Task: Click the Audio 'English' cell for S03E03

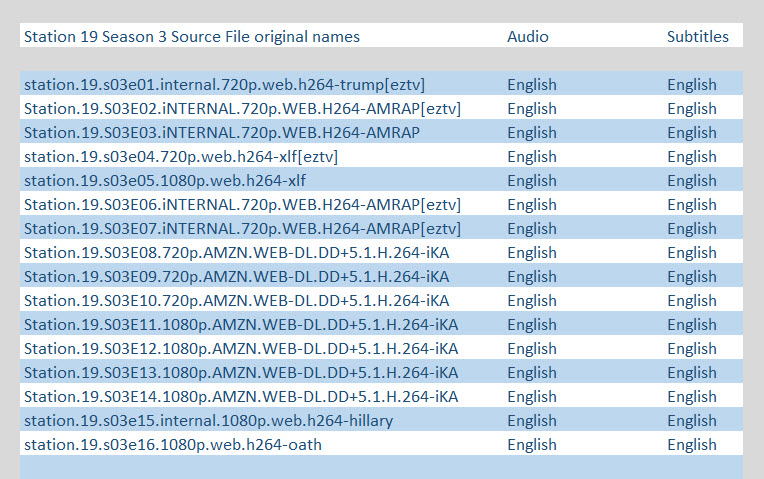Action: click(x=532, y=133)
